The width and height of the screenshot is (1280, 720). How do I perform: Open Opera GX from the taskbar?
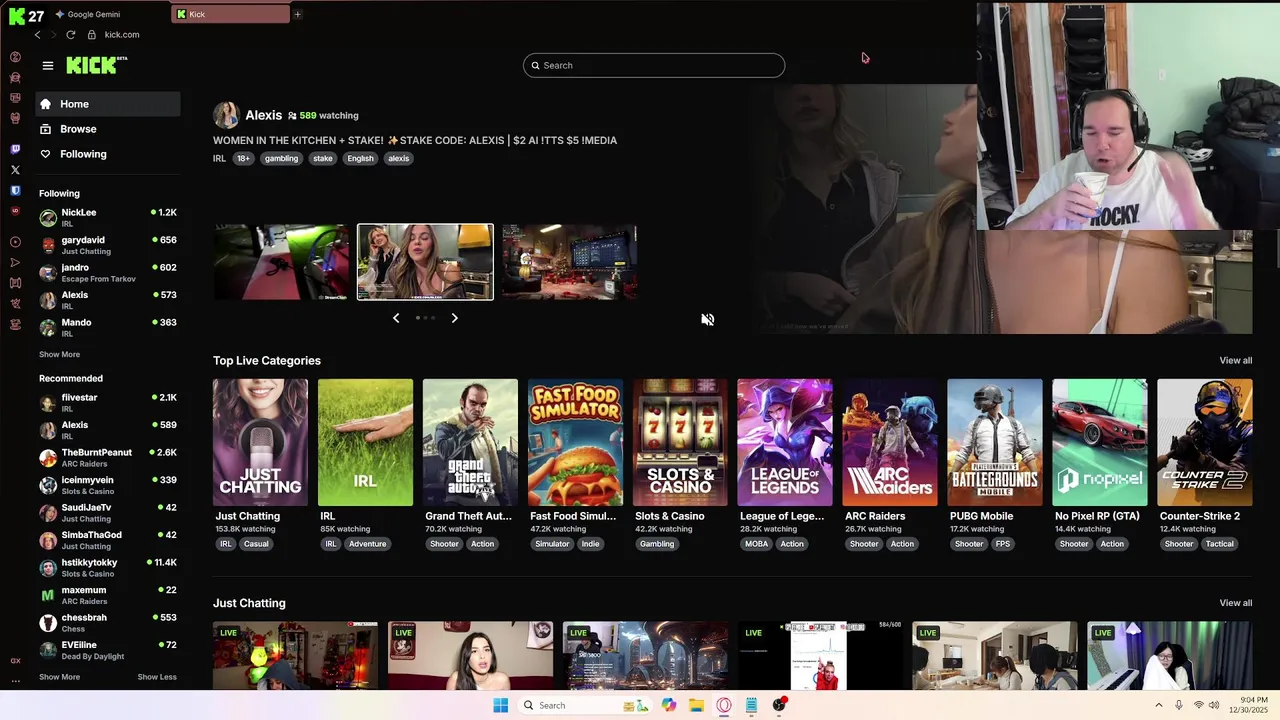[723, 705]
